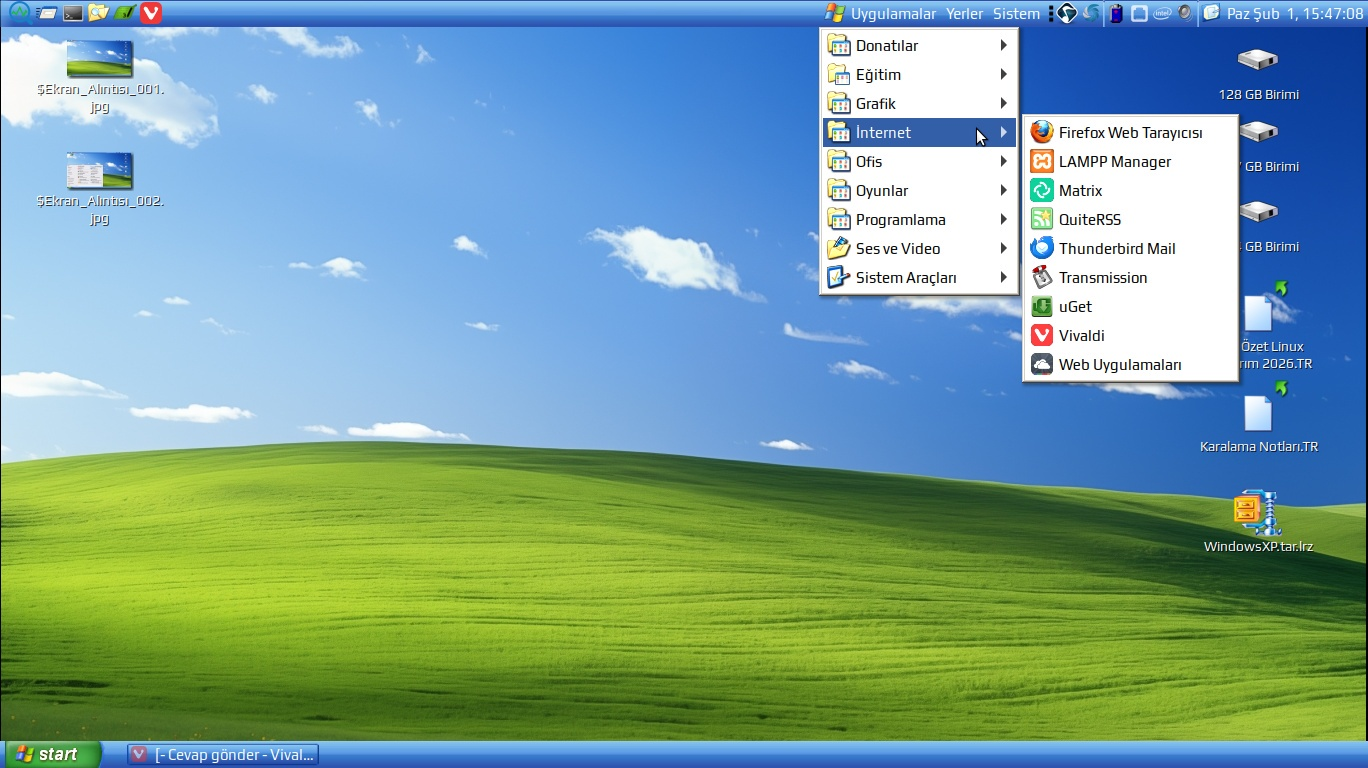Image resolution: width=1368 pixels, height=768 pixels.
Task: Expand the Eğitim submenu arrow
Action: point(1003,74)
